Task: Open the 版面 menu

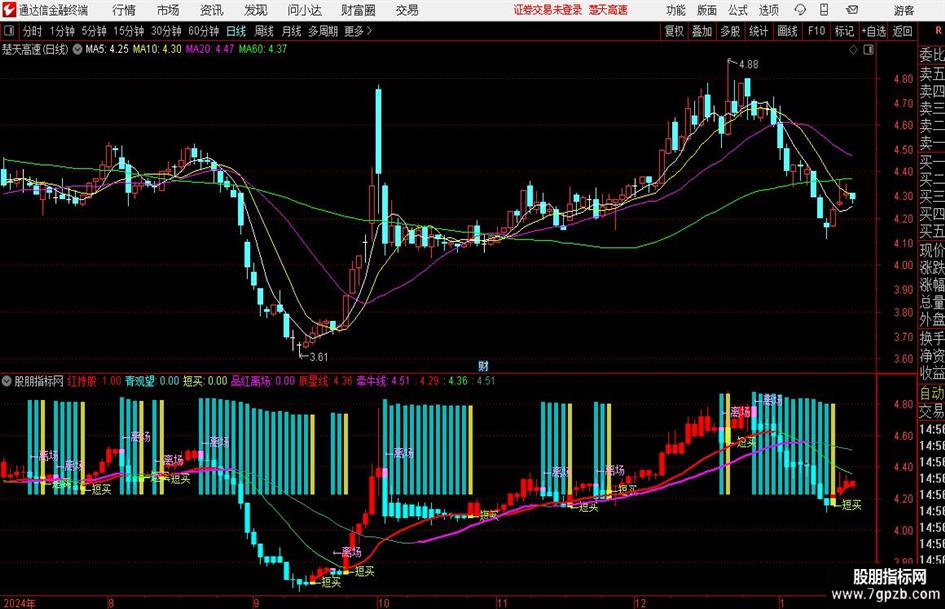Action: click(706, 10)
